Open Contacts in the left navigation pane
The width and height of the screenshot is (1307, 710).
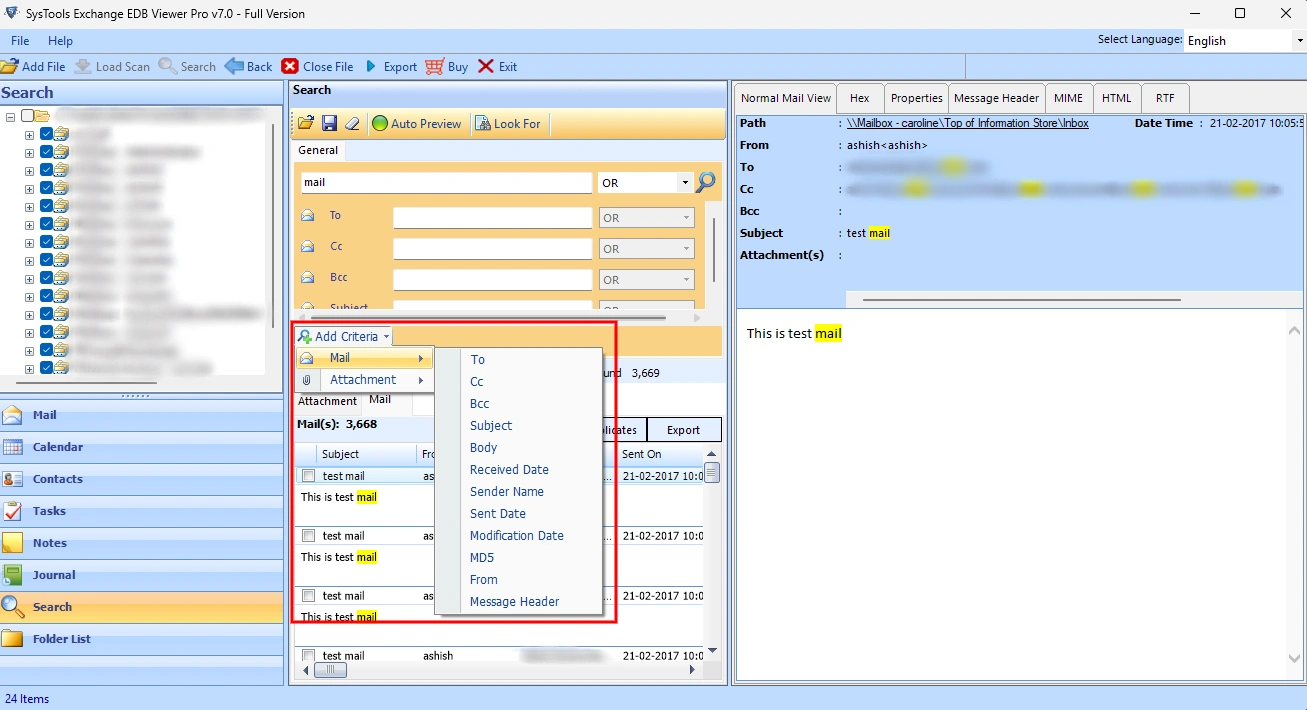[x=142, y=479]
